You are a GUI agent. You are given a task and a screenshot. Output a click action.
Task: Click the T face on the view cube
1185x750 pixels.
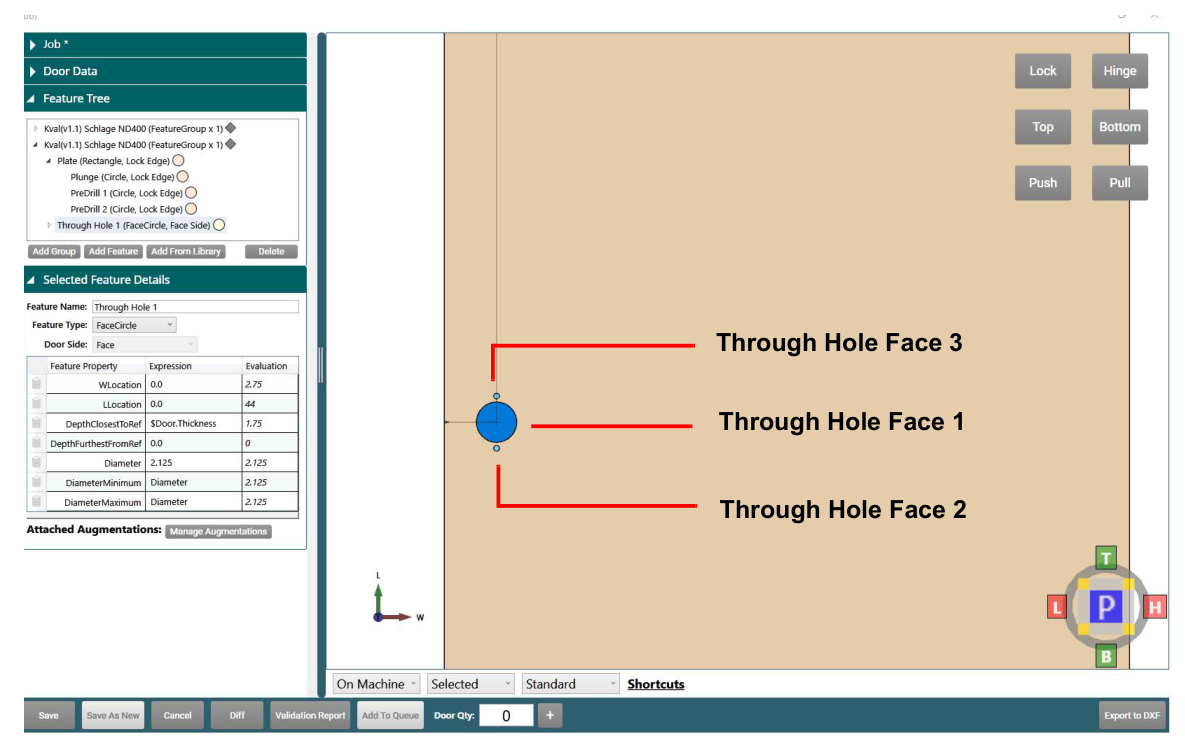point(1106,558)
